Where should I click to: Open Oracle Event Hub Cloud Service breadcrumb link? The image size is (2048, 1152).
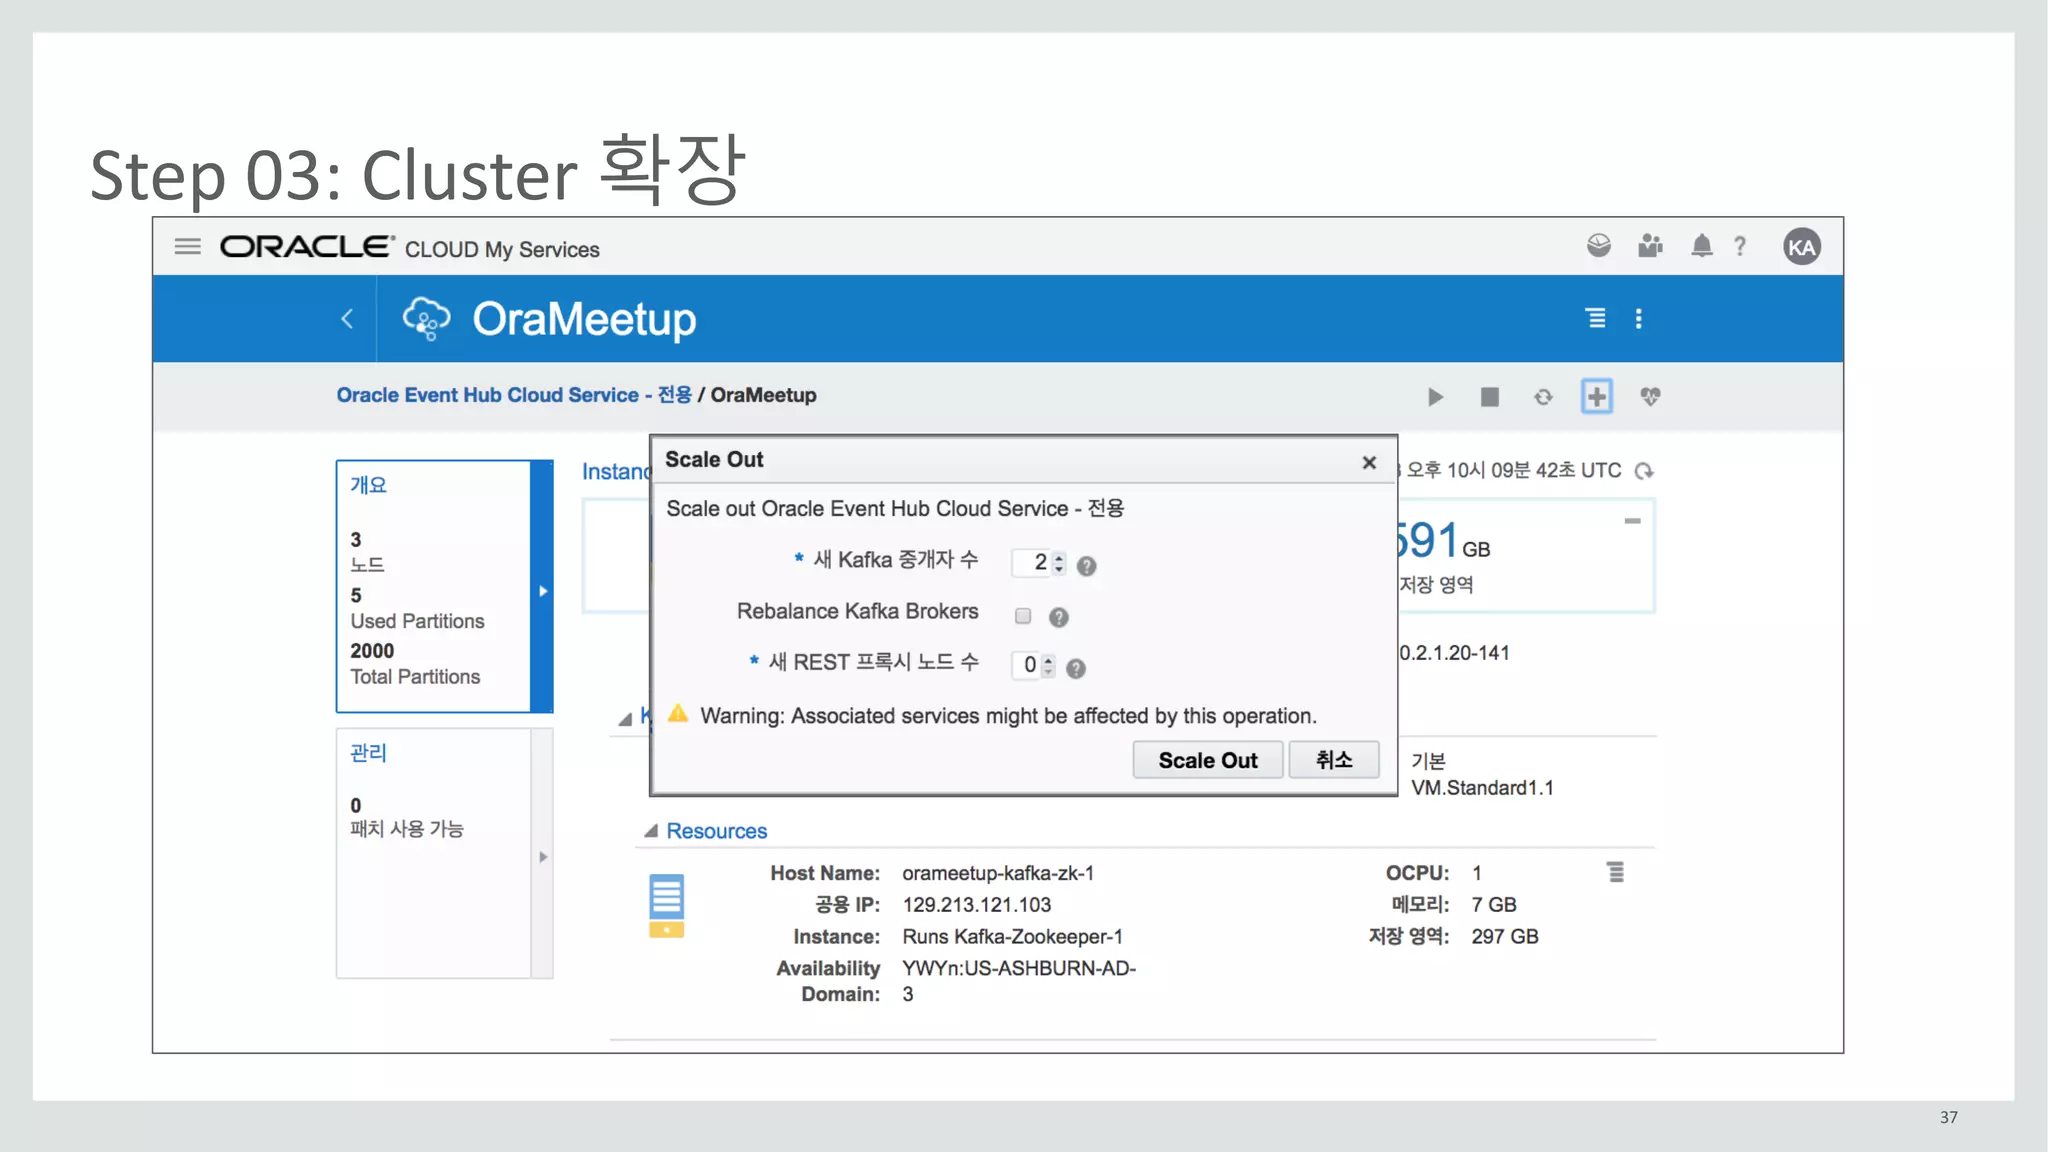coord(514,395)
